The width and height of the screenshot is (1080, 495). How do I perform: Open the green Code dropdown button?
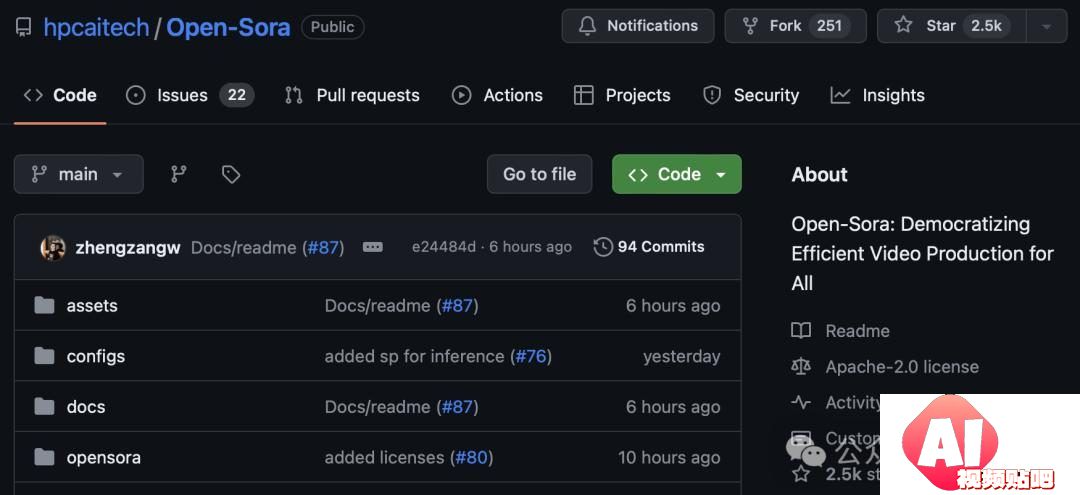[x=676, y=174]
